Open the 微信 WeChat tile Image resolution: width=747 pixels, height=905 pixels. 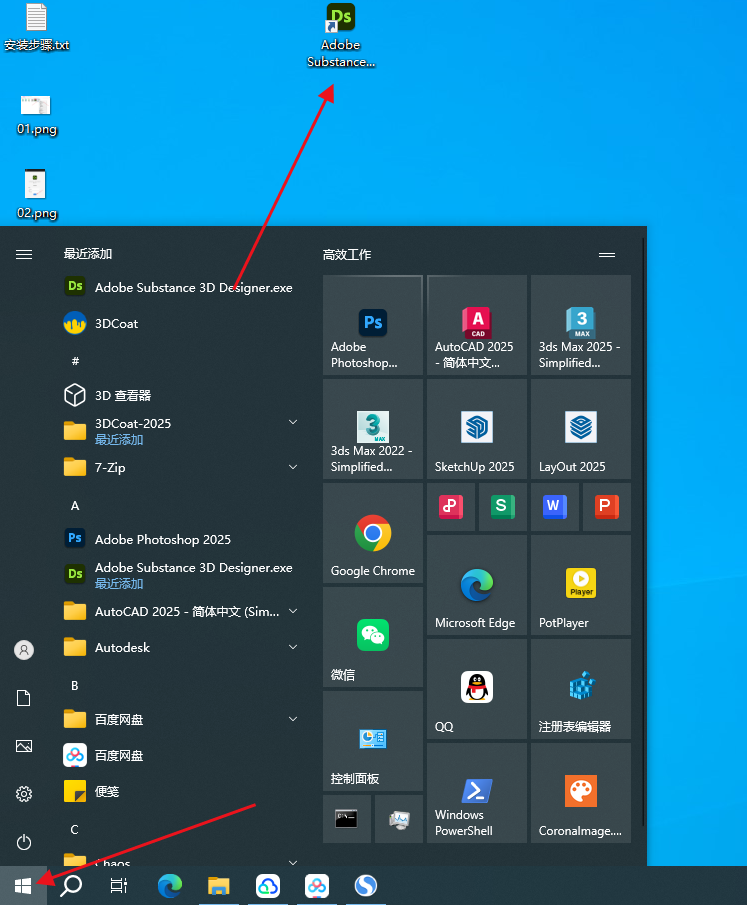tap(373, 637)
